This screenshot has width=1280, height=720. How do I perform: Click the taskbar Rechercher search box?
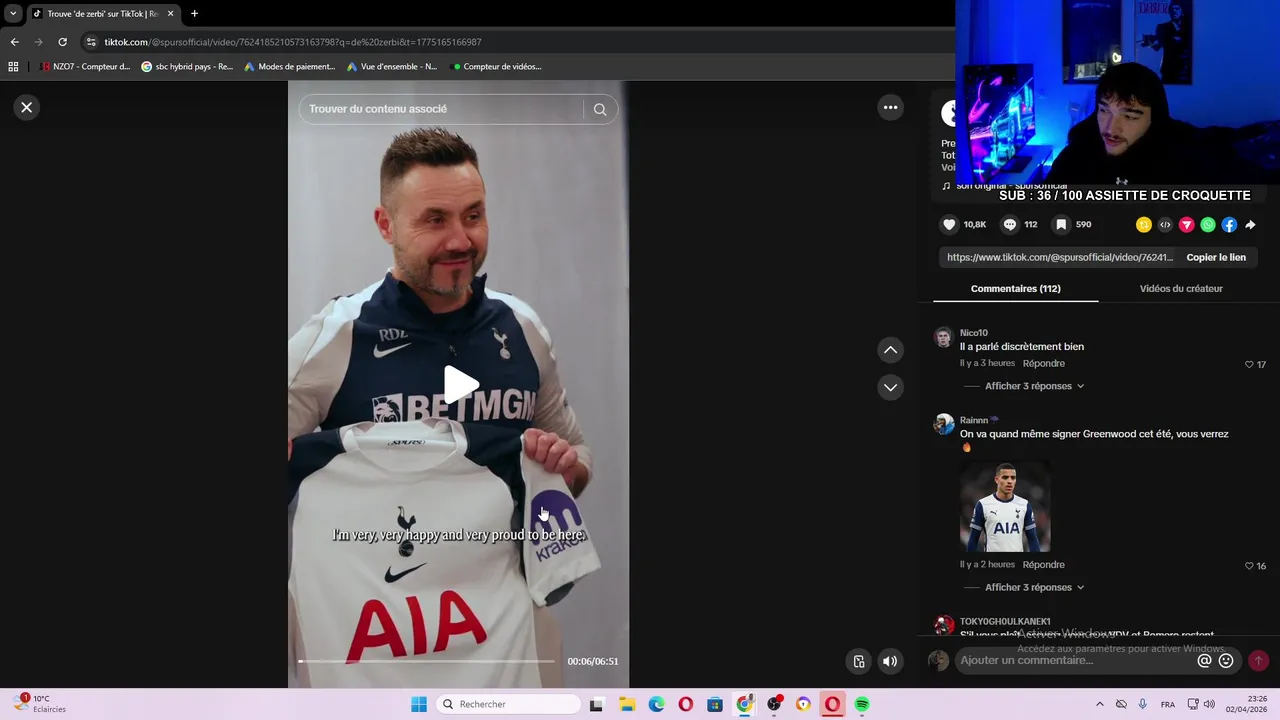click(x=509, y=704)
